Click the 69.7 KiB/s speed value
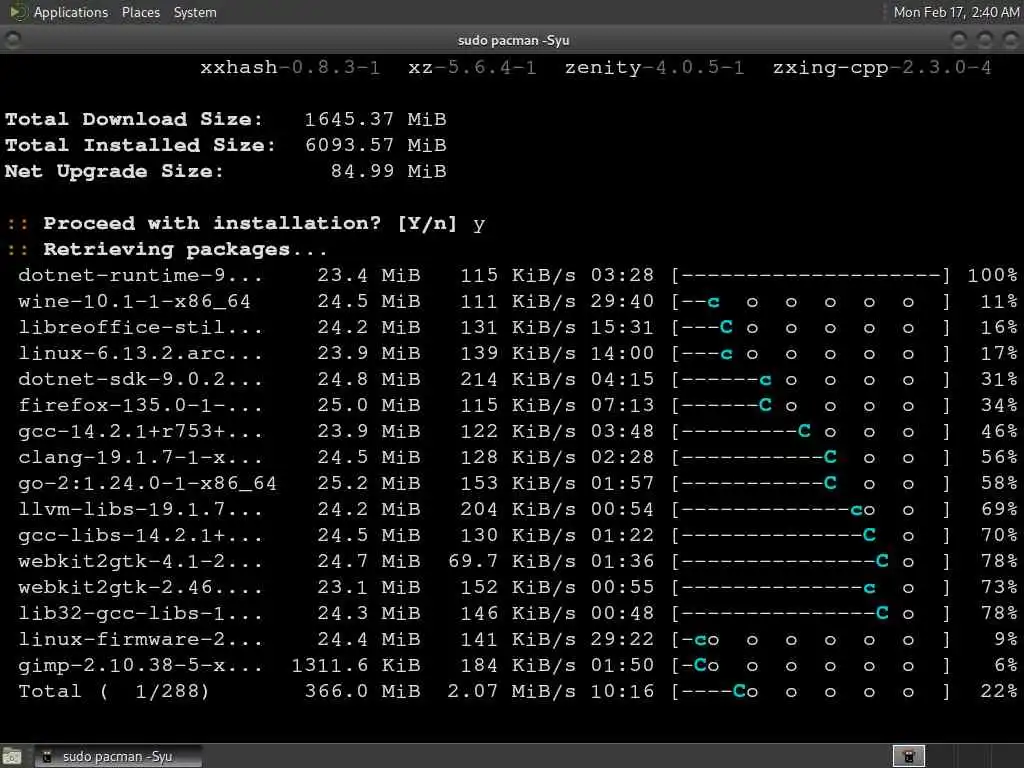Image resolution: width=1024 pixels, height=768 pixels. pyautogui.click(x=511, y=562)
